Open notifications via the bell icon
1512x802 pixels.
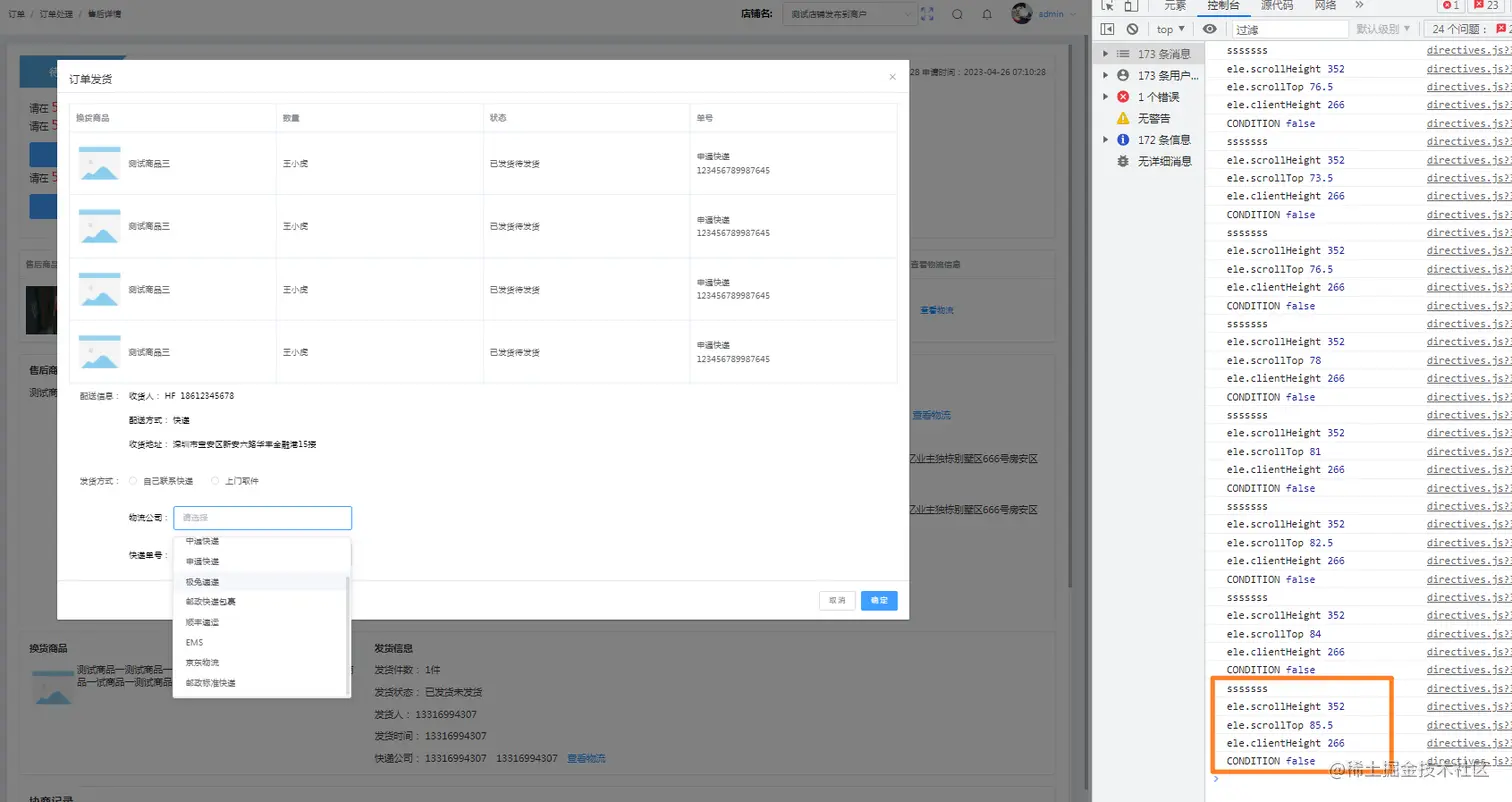pyautogui.click(x=987, y=14)
